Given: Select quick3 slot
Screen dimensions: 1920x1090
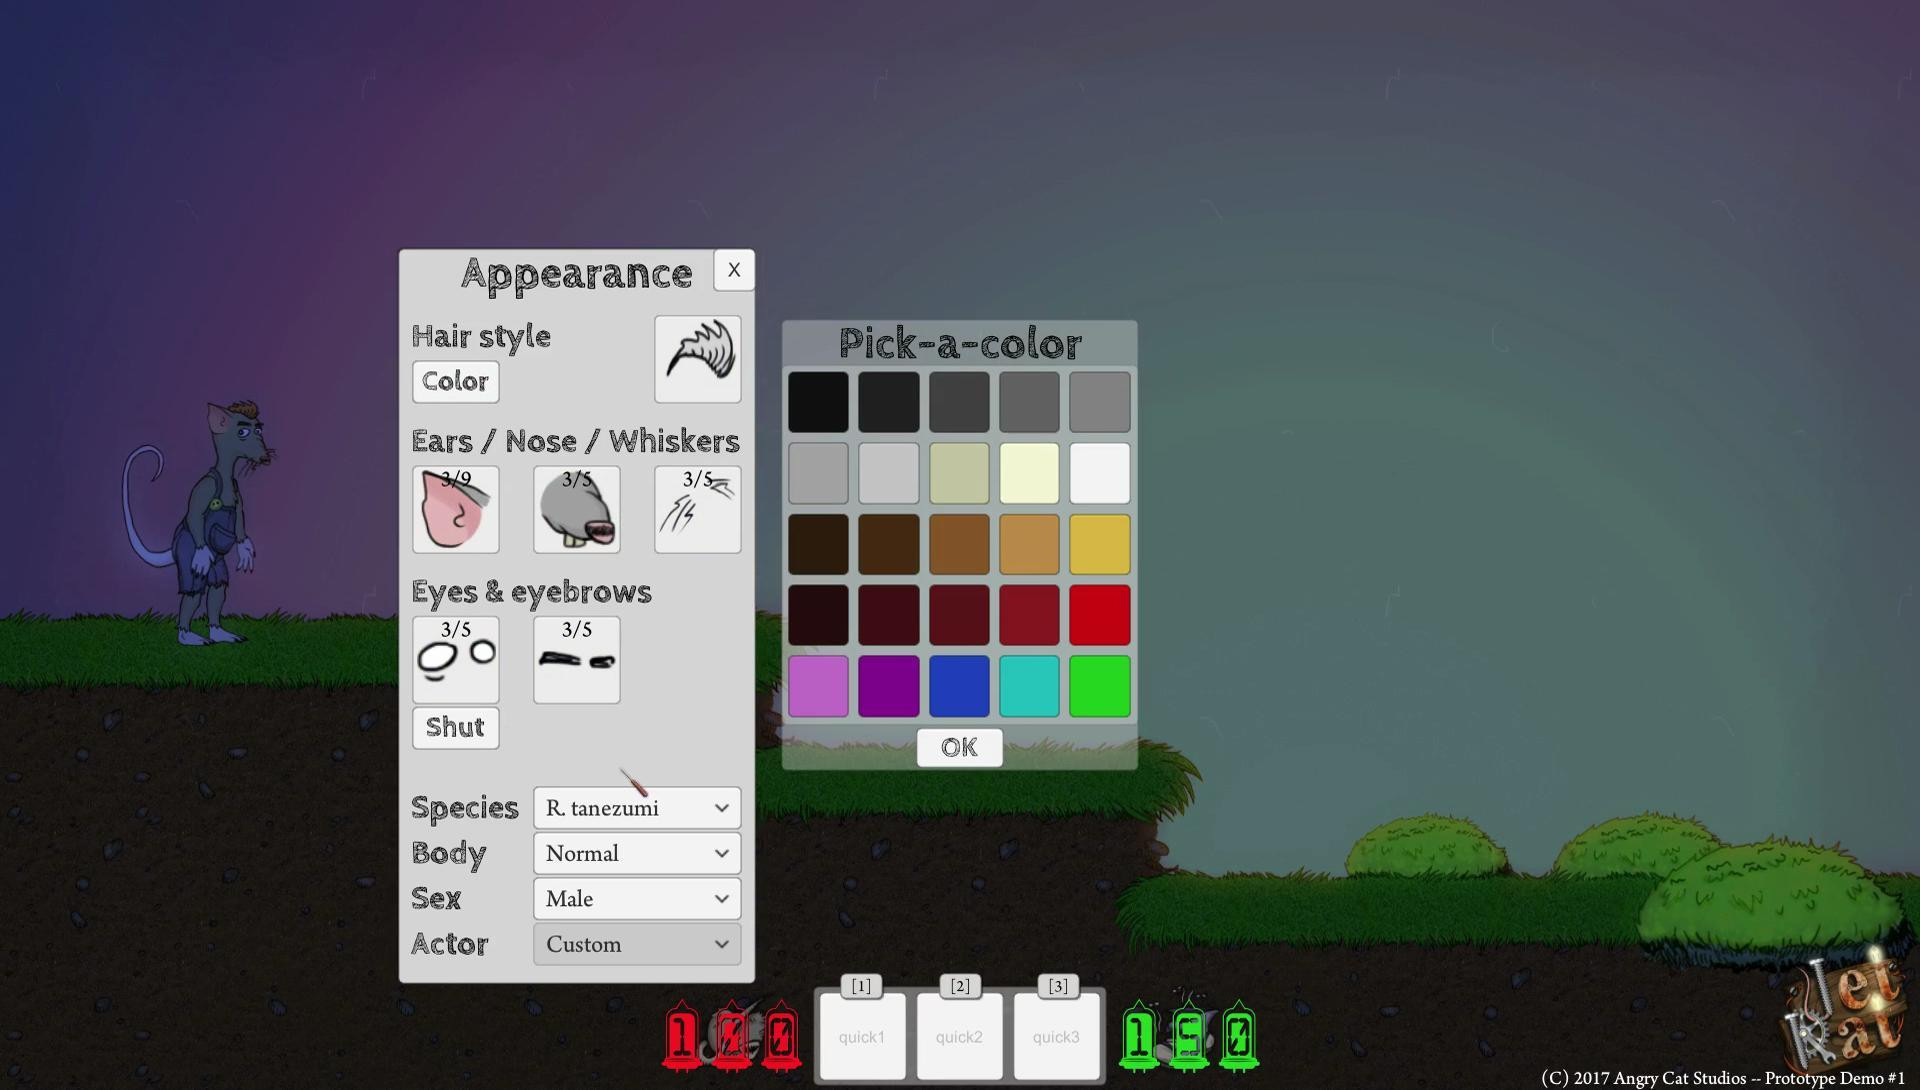Looking at the screenshot, I should click(x=1056, y=1037).
